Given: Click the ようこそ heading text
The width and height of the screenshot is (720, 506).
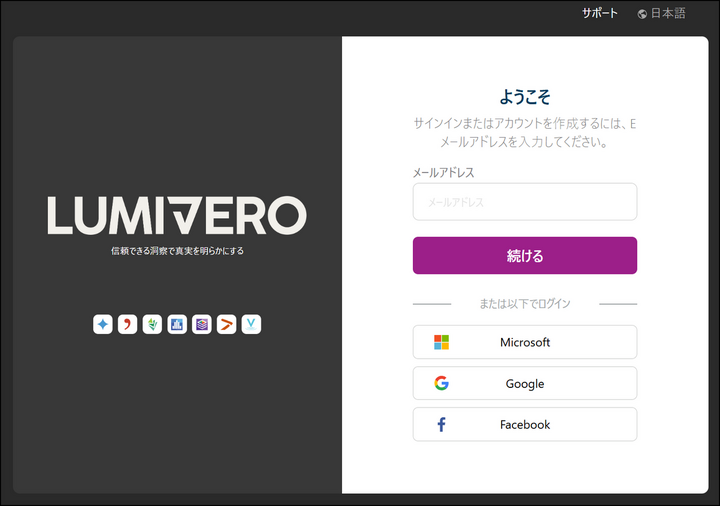Looking at the screenshot, I should [x=524, y=97].
